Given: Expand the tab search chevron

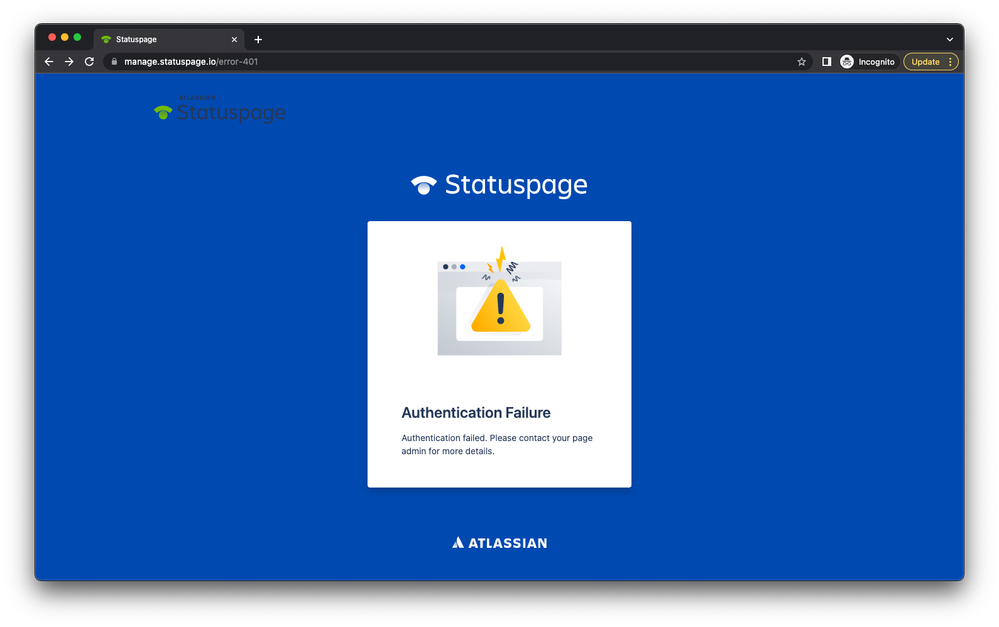Looking at the screenshot, I should [x=949, y=40].
